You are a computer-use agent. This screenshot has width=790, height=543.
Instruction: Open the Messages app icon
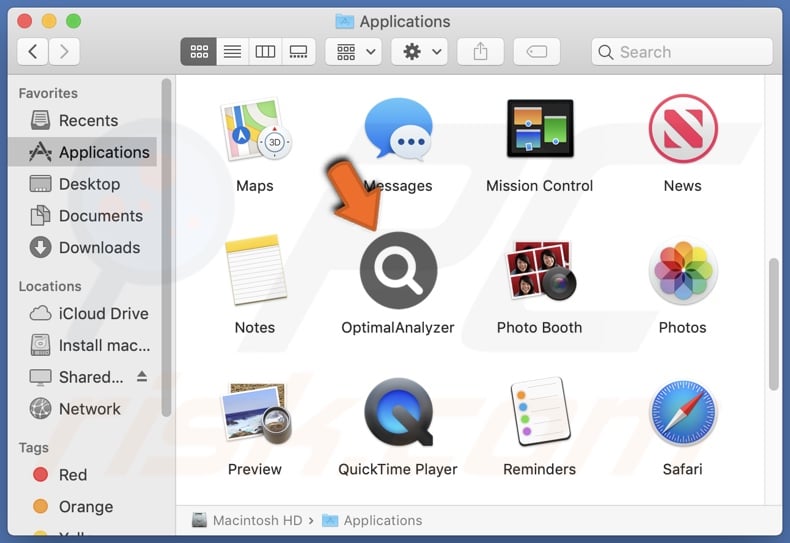click(x=398, y=129)
